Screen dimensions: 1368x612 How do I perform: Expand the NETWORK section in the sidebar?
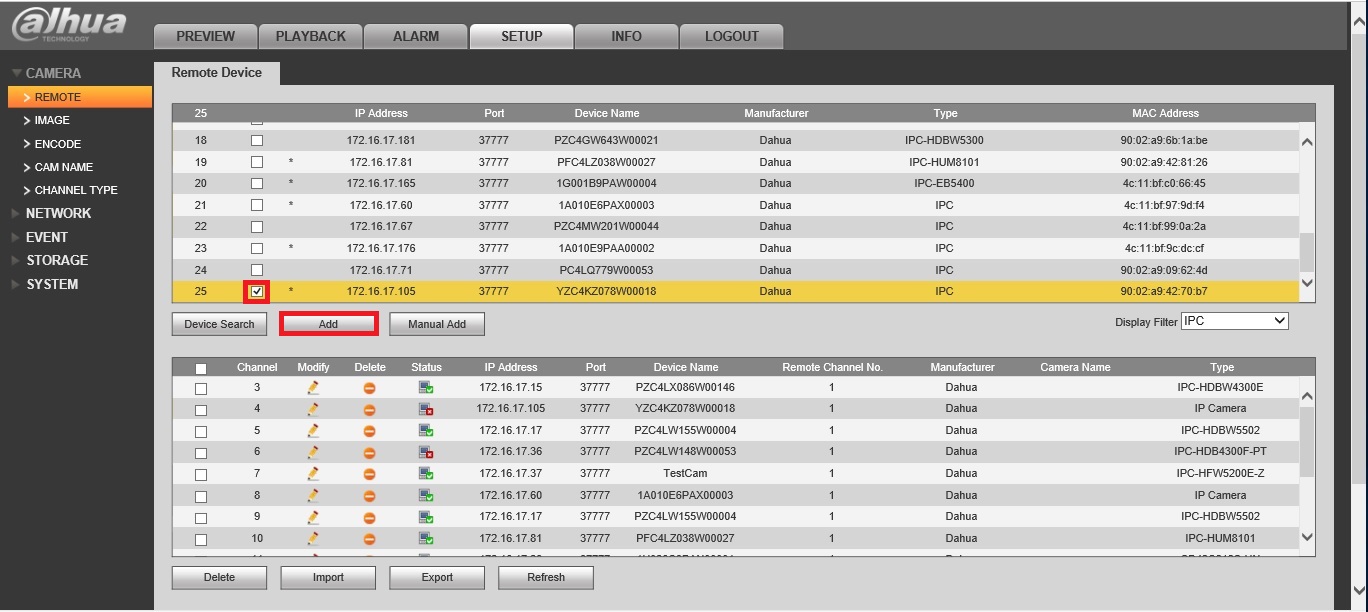[x=58, y=213]
